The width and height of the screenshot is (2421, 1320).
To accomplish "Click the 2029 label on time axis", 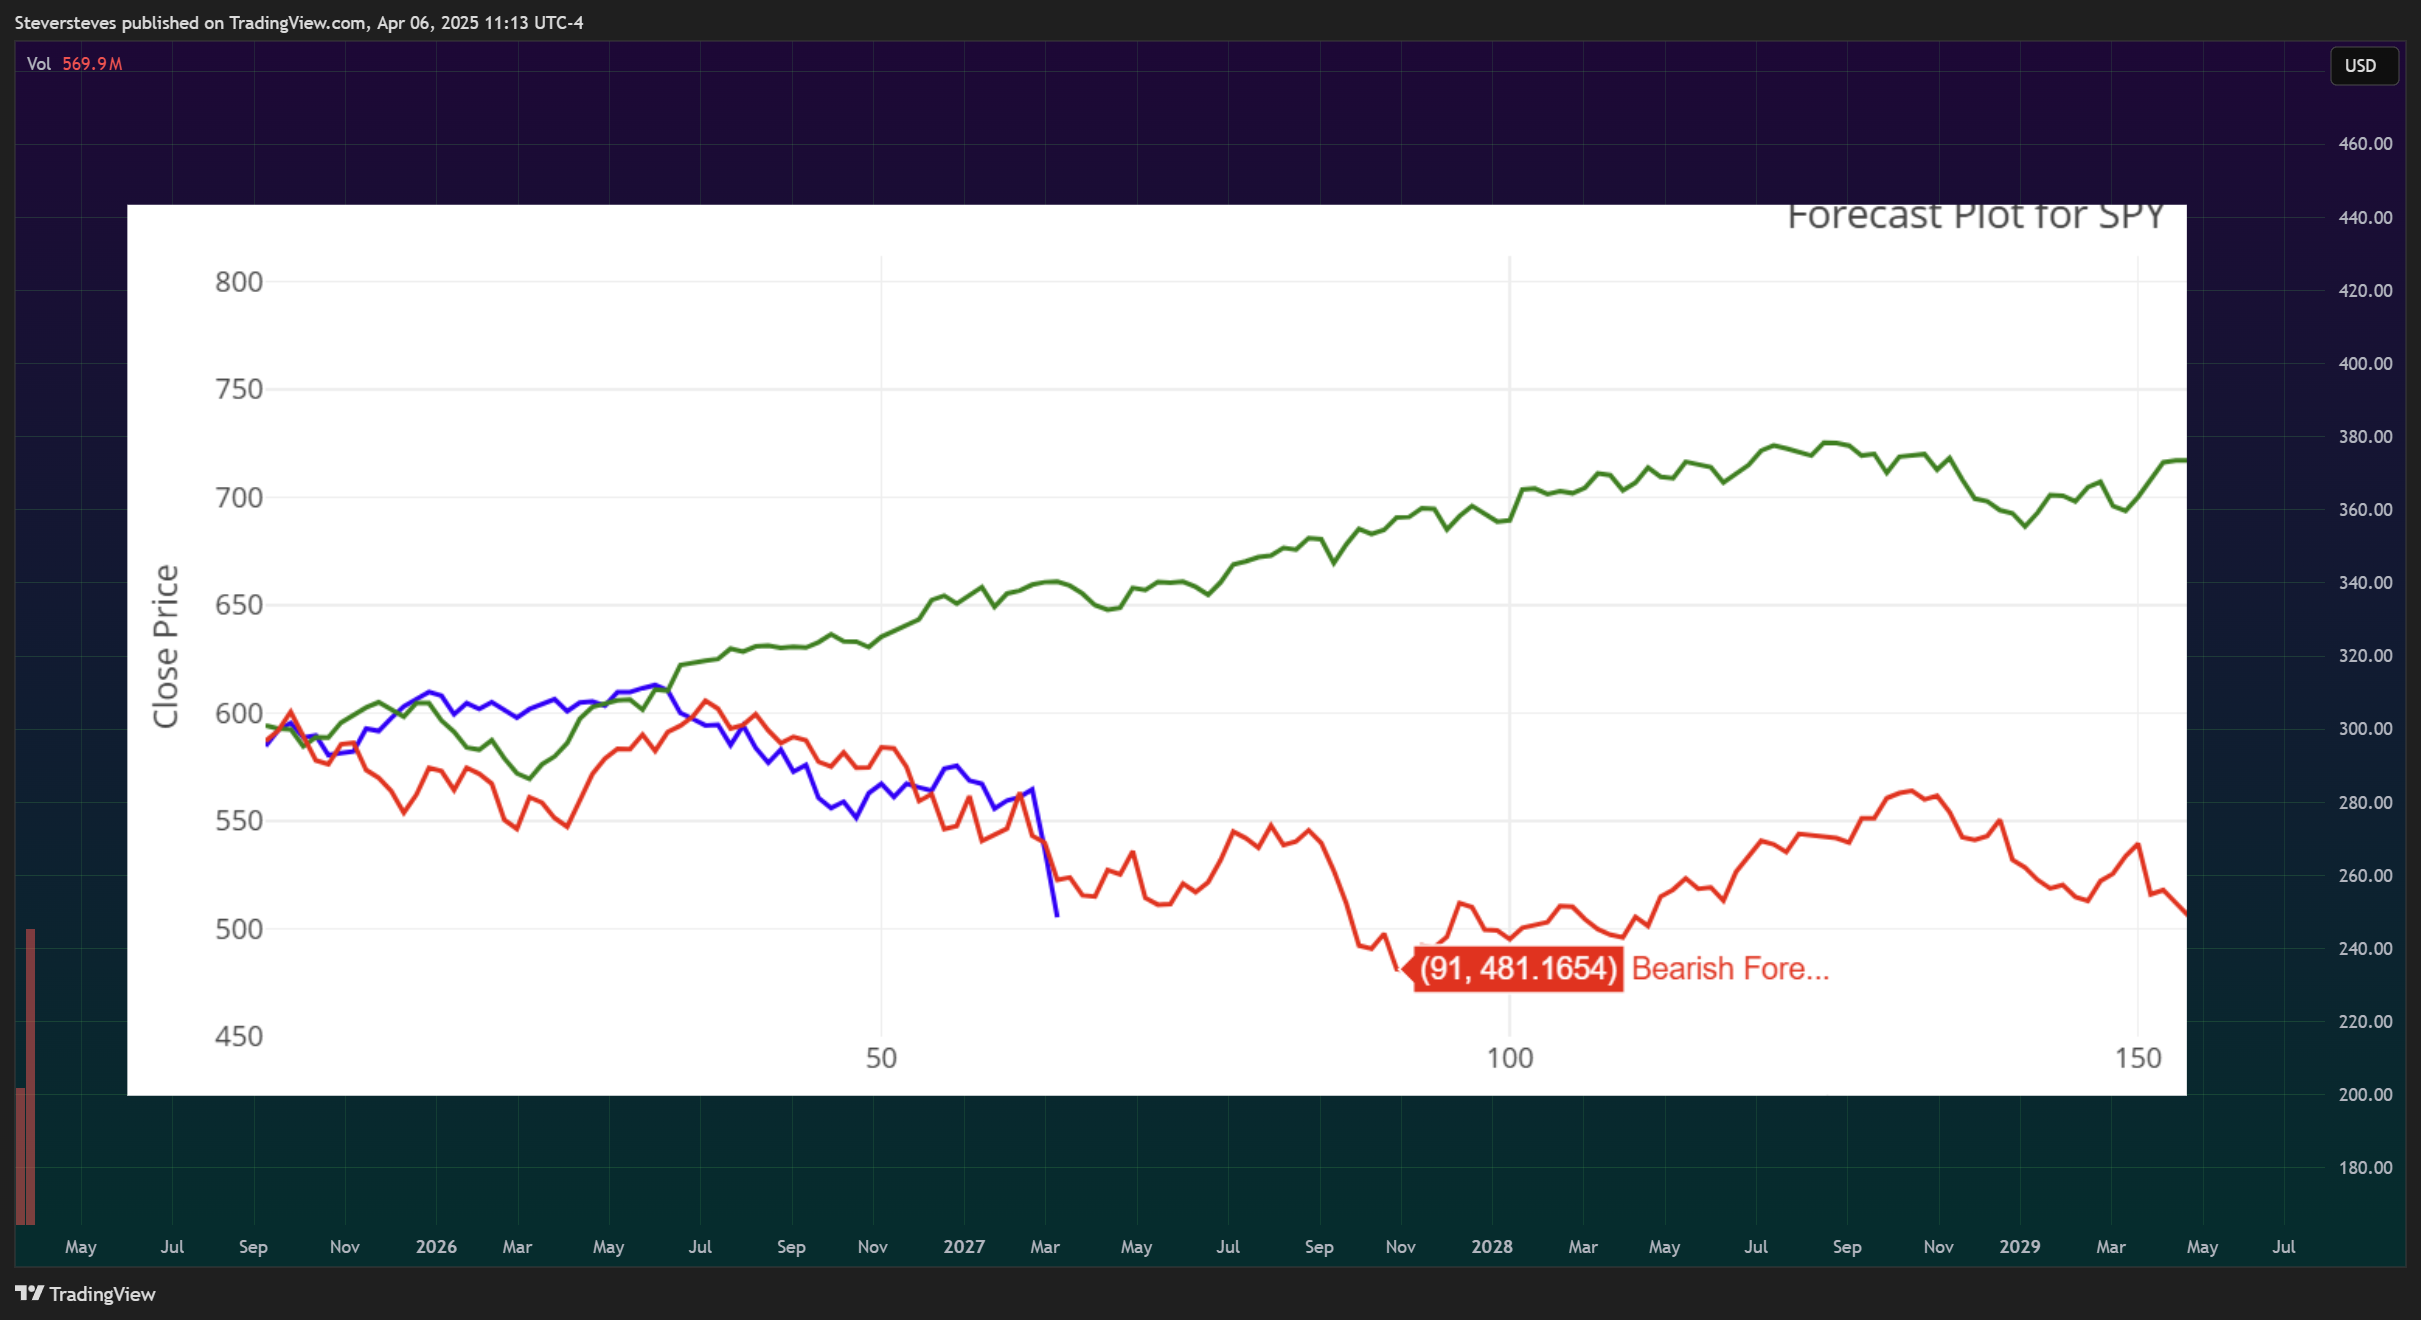I will coord(2020,1247).
